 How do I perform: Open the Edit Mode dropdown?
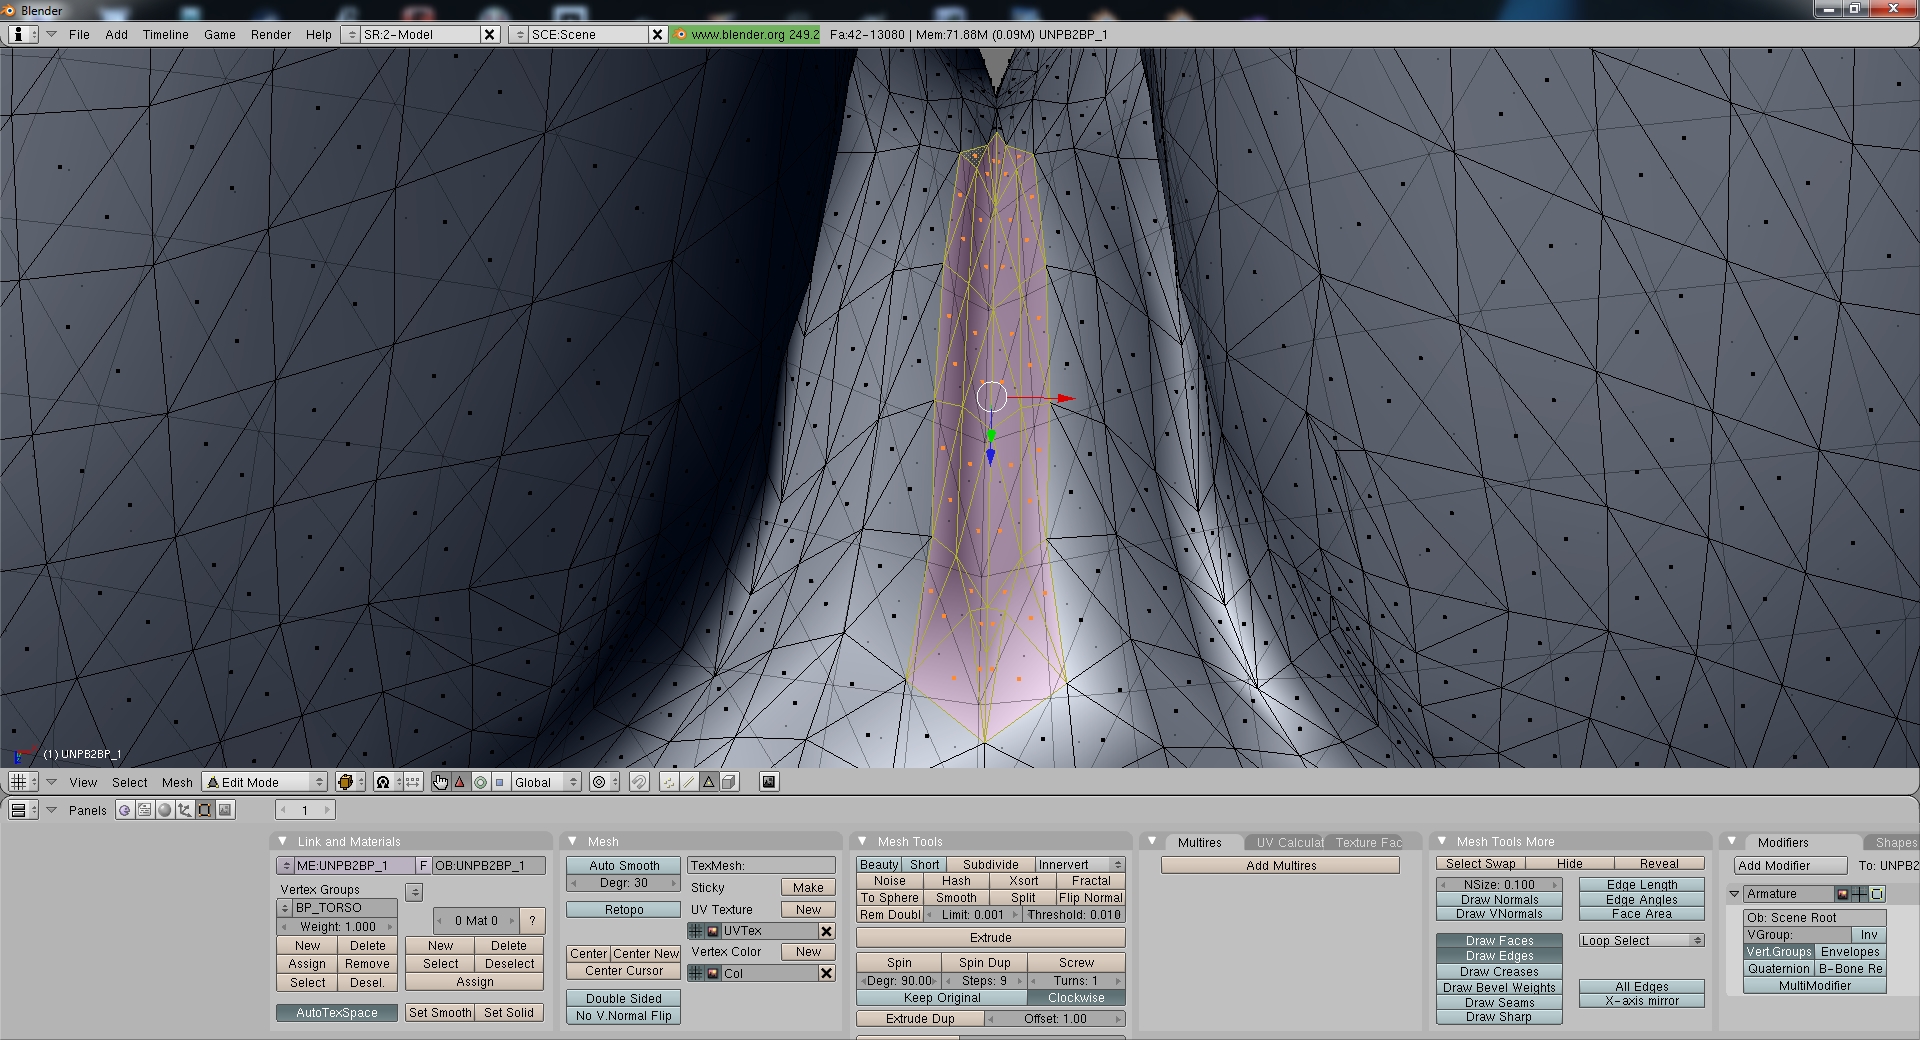265,782
